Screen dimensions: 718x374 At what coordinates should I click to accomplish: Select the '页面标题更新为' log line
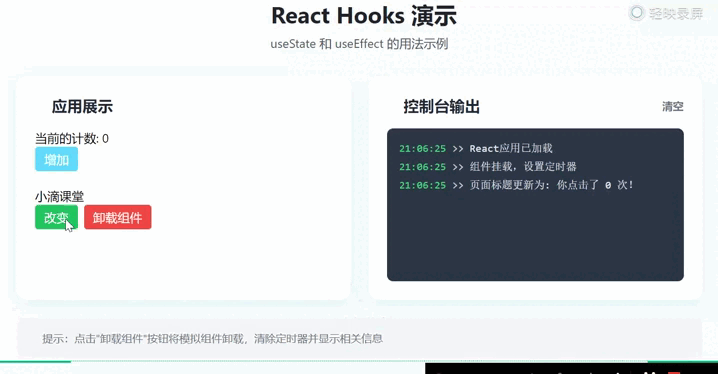click(516, 185)
